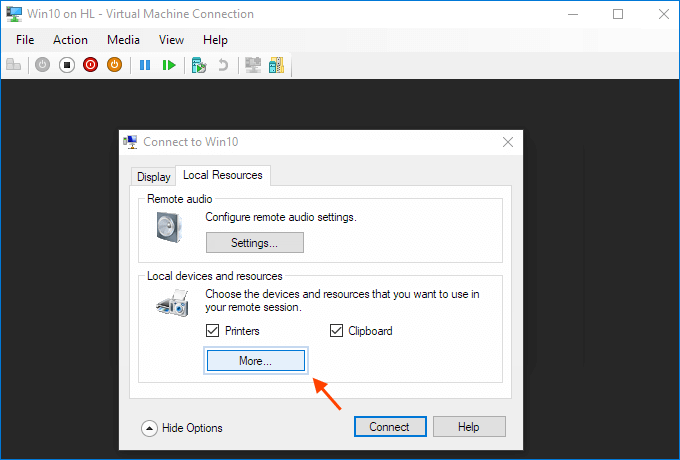Click the Checkpoint toolbar icon
Image resolution: width=680 pixels, height=460 pixels.
pos(199,65)
